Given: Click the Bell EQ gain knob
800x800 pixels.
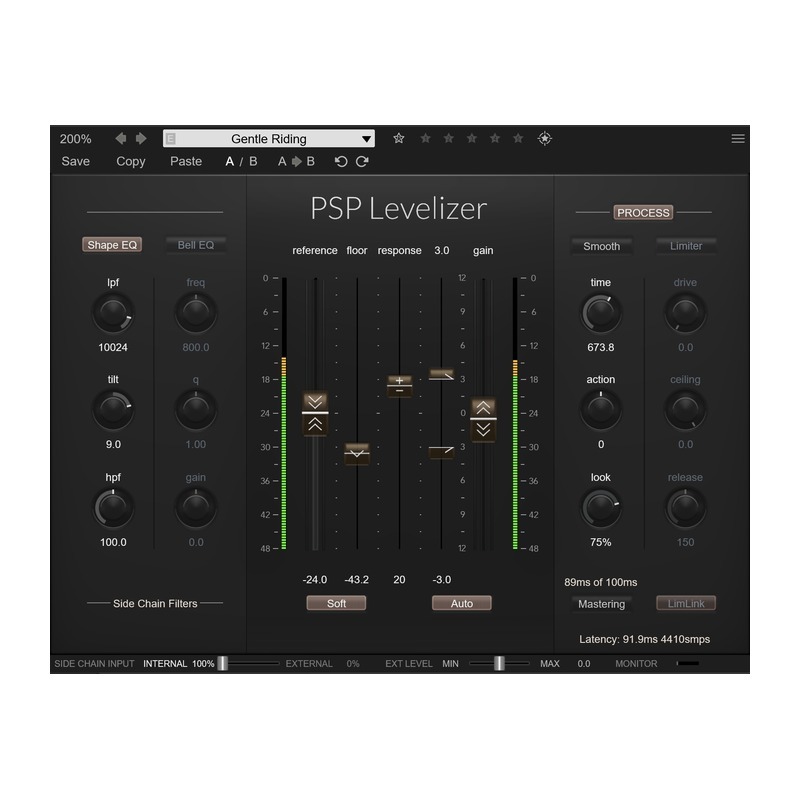Looking at the screenshot, I should pos(195,508).
